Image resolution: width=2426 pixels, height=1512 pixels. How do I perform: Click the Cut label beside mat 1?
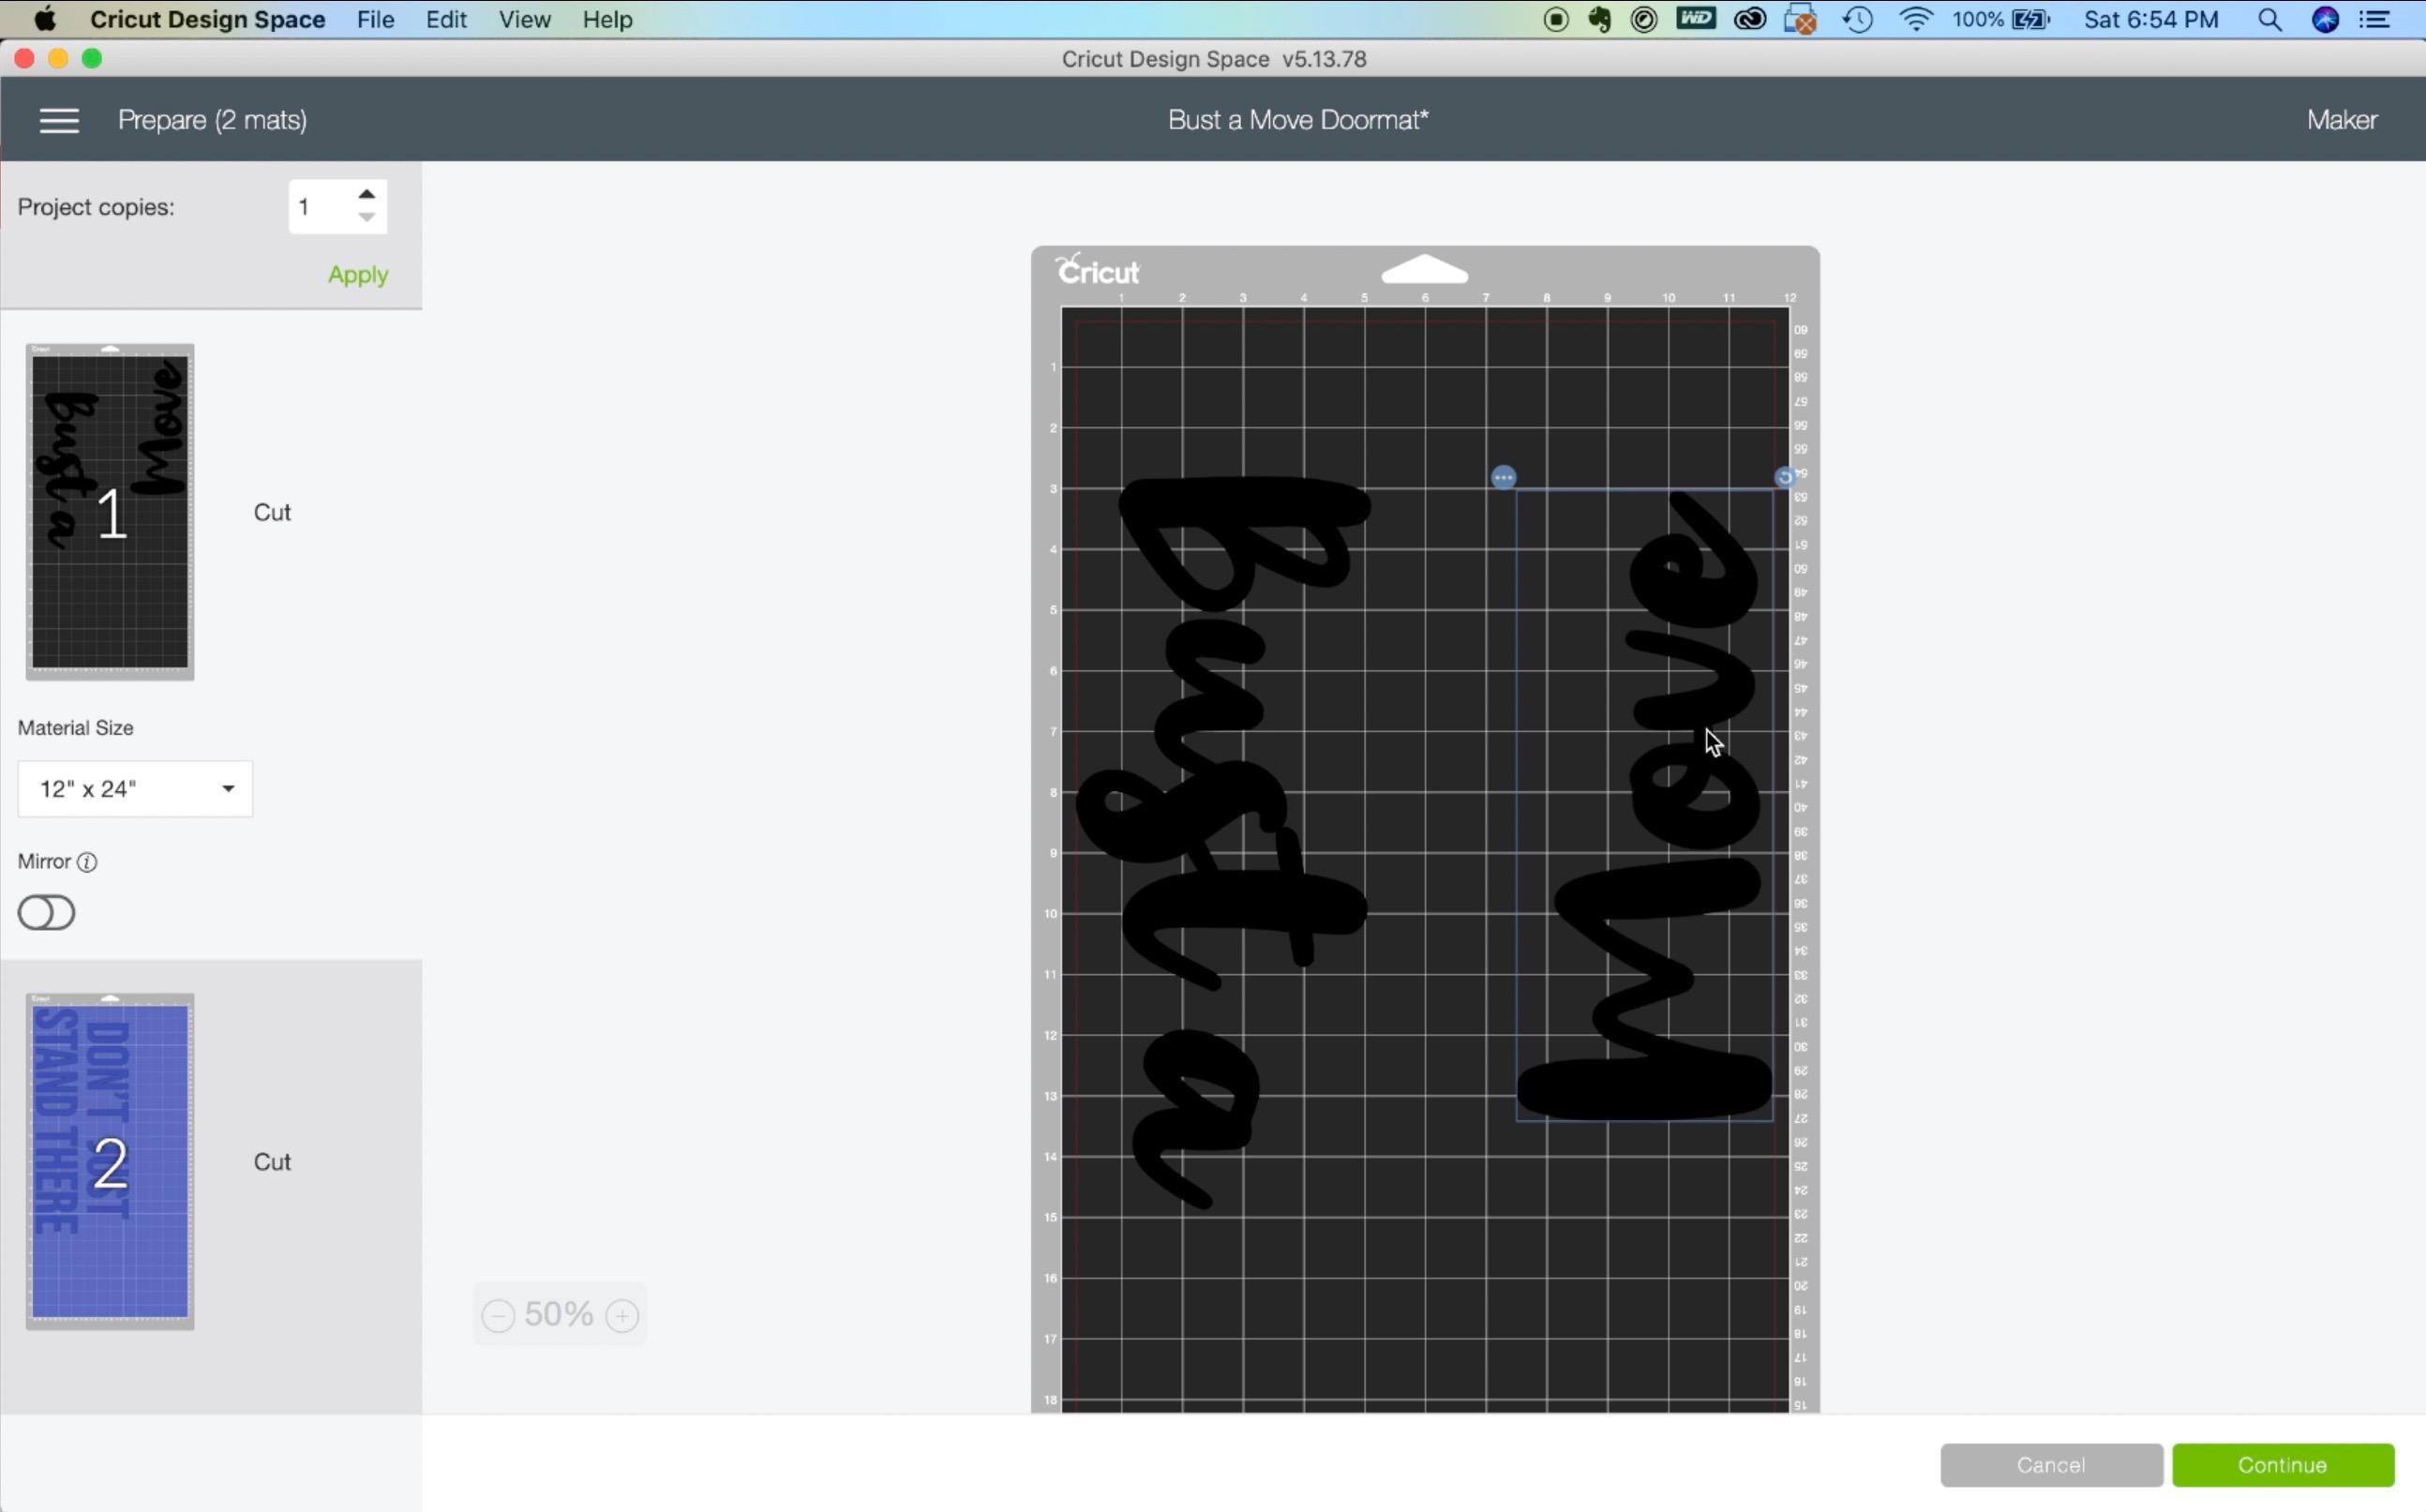pos(272,512)
